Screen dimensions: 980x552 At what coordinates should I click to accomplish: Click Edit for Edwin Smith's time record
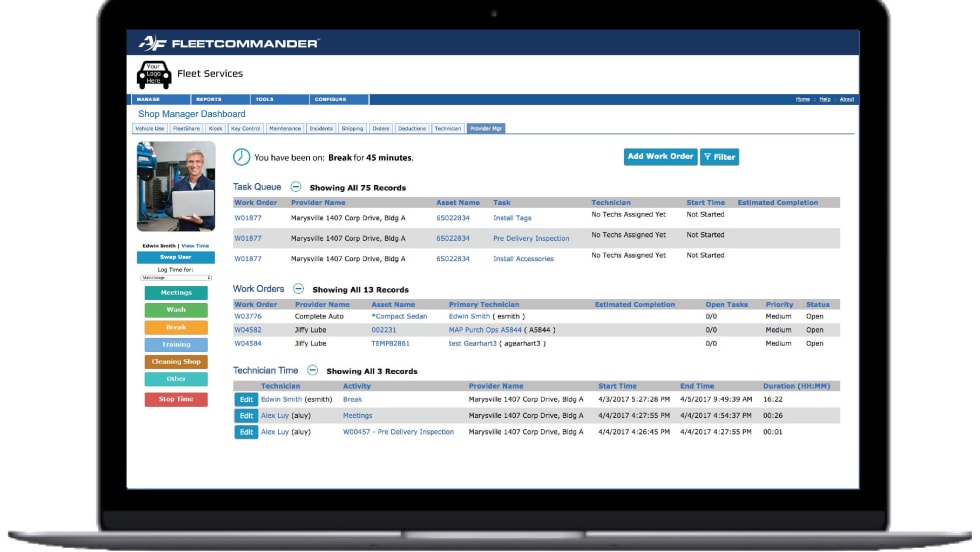(245, 399)
